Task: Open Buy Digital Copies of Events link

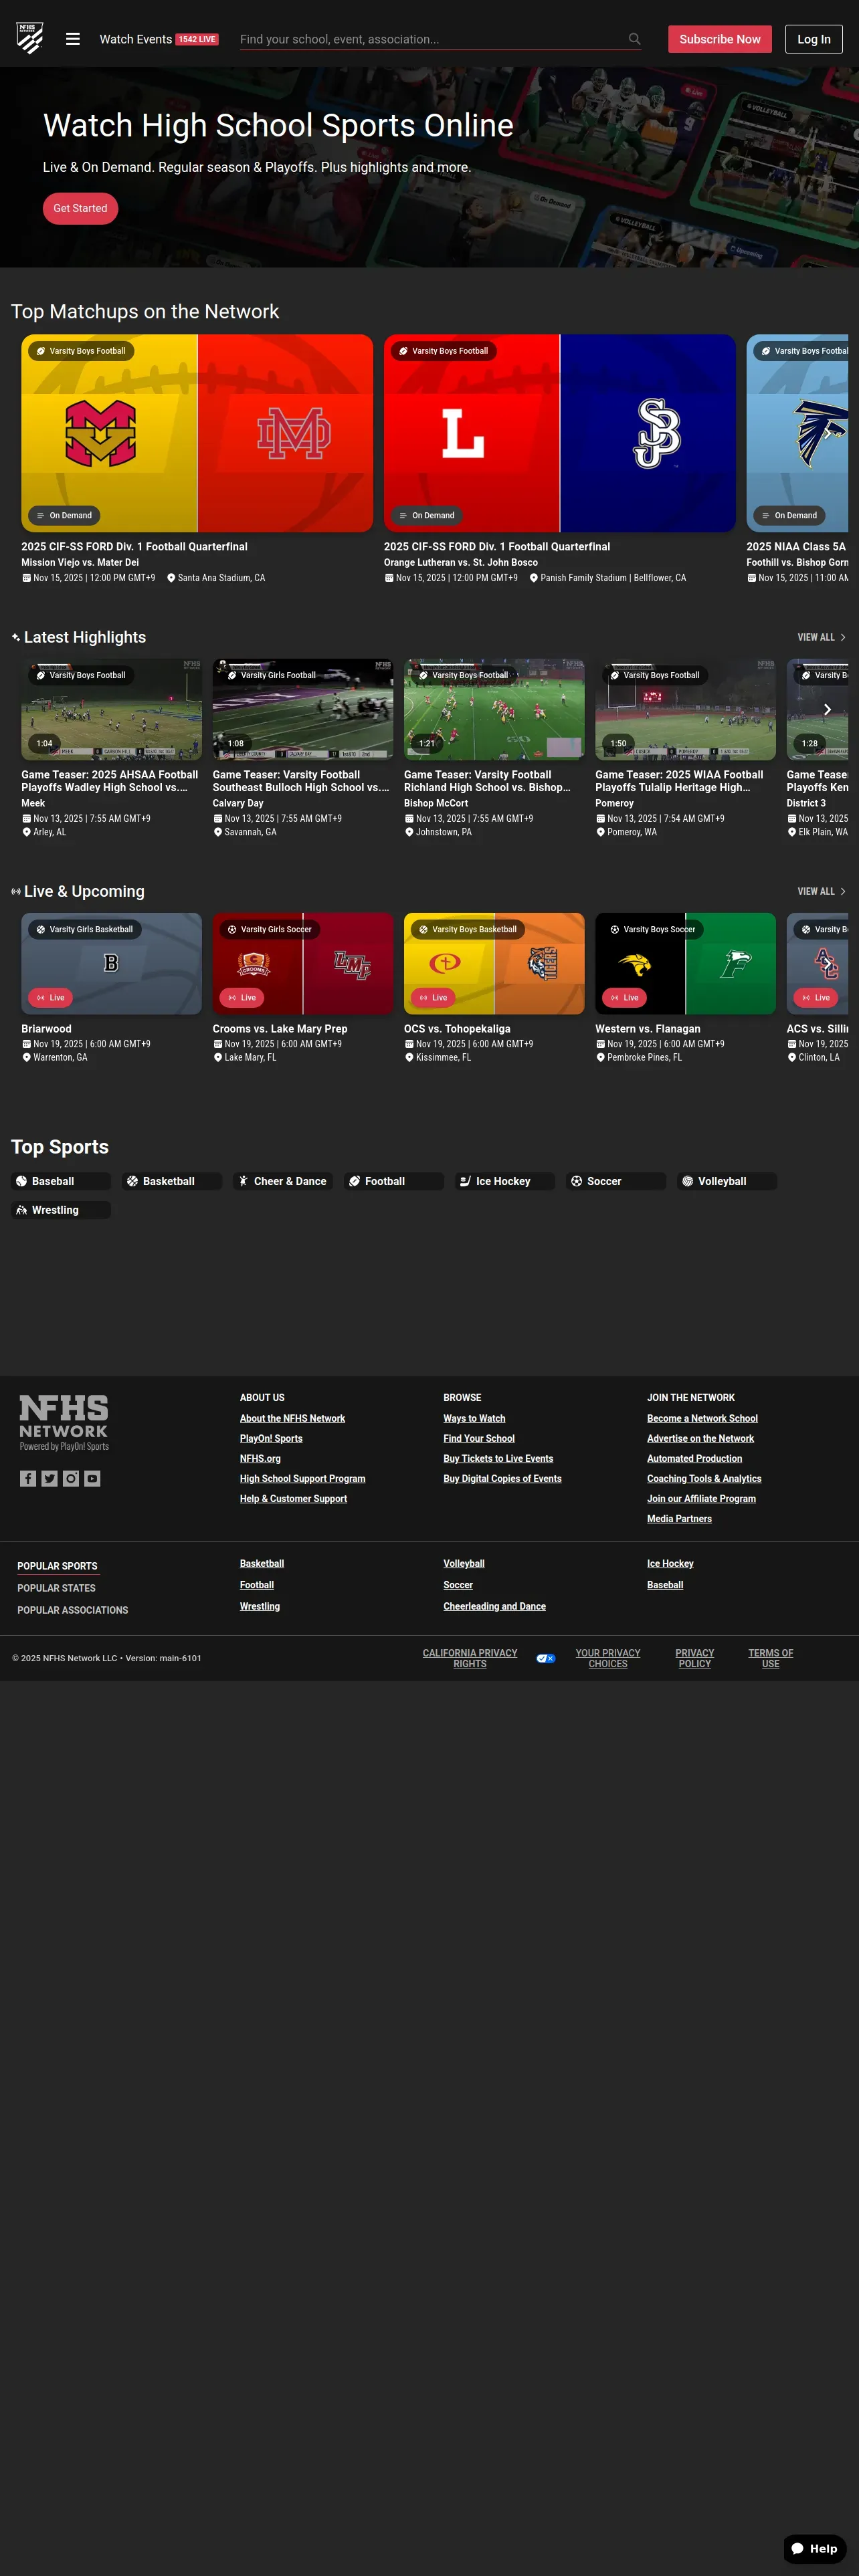Action: 502,1478
